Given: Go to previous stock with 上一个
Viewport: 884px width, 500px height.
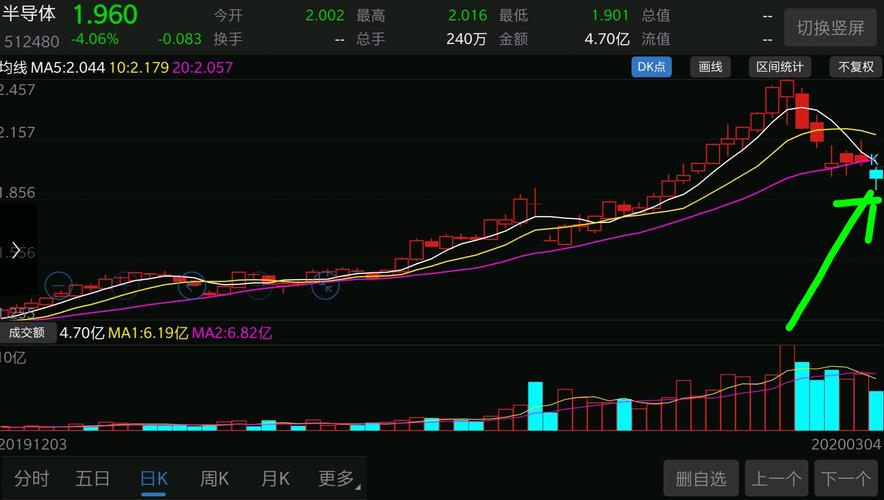Looking at the screenshot, I should click(776, 479).
